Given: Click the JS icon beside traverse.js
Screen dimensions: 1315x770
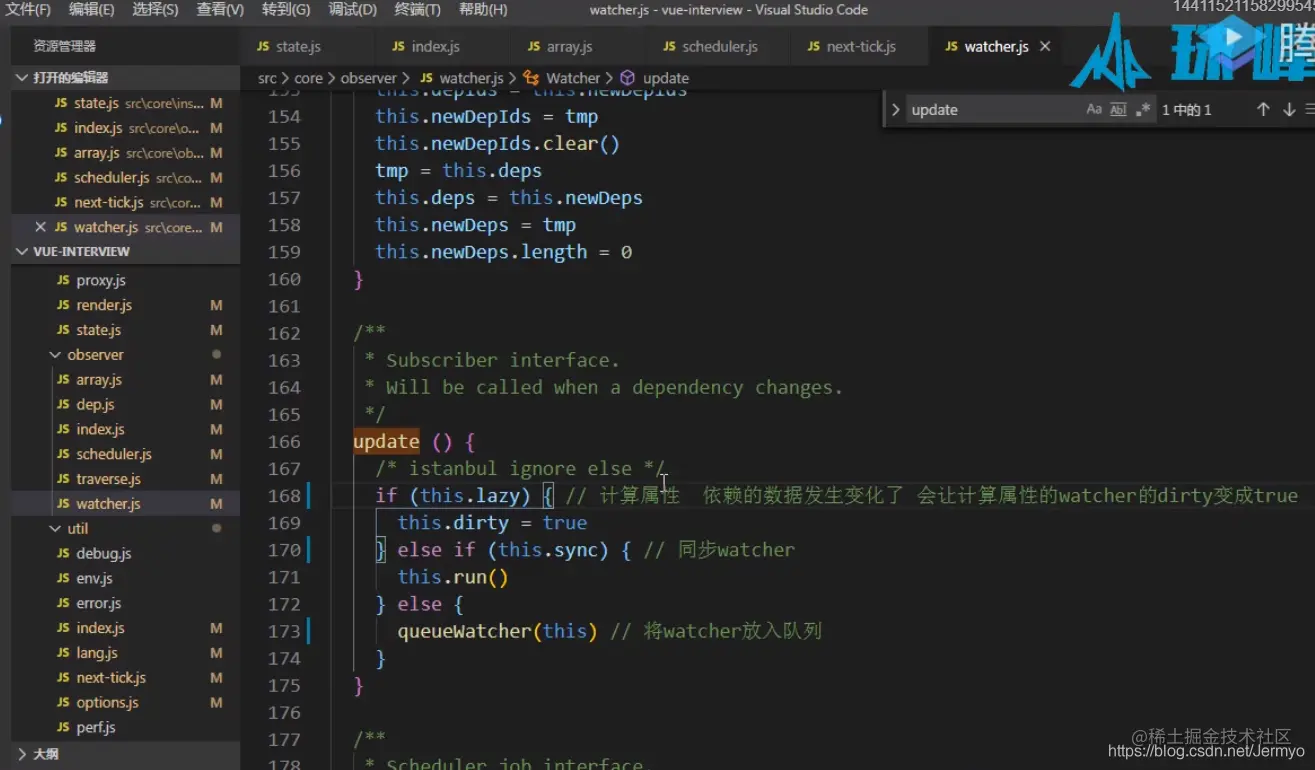Looking at the screenshot, I should pos(64,480).
